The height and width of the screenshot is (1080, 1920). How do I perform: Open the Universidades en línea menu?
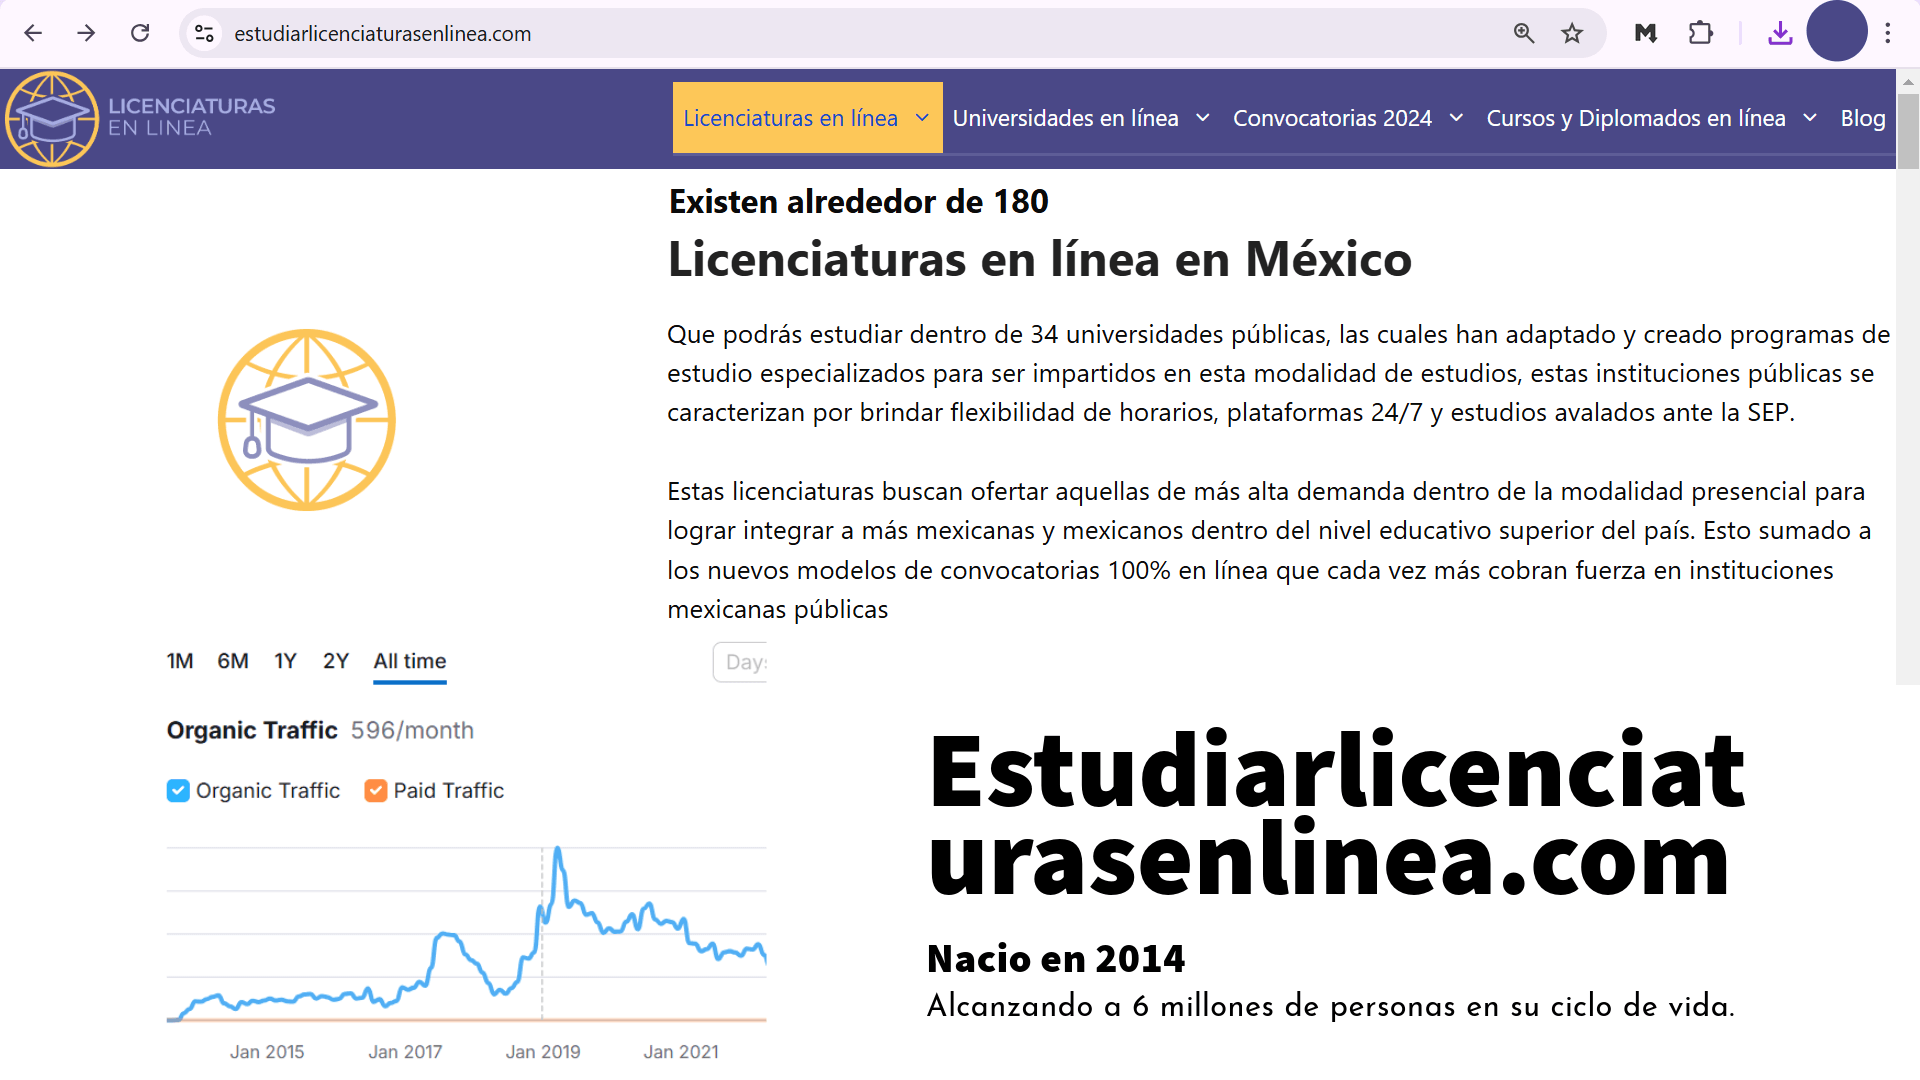point(1081,118)
